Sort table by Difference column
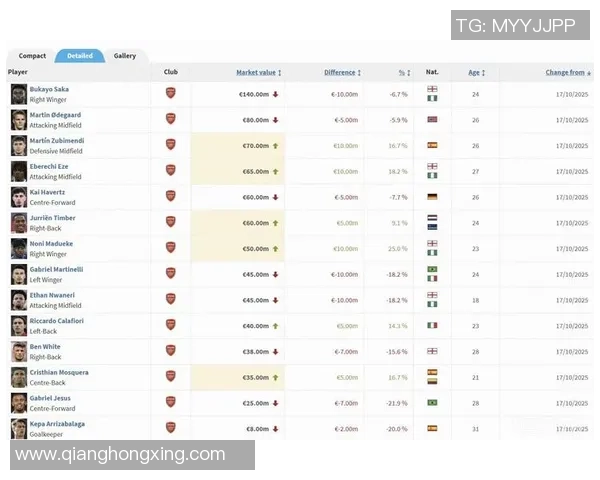This screenshot has width=600, height=480. (342, 72)
